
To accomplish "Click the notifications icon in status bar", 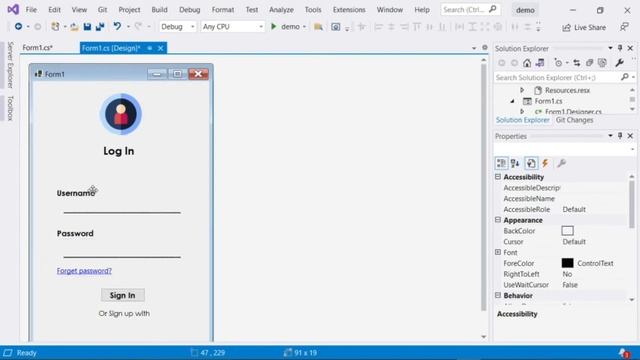I will pyautogui.click(x=624, y=353).
